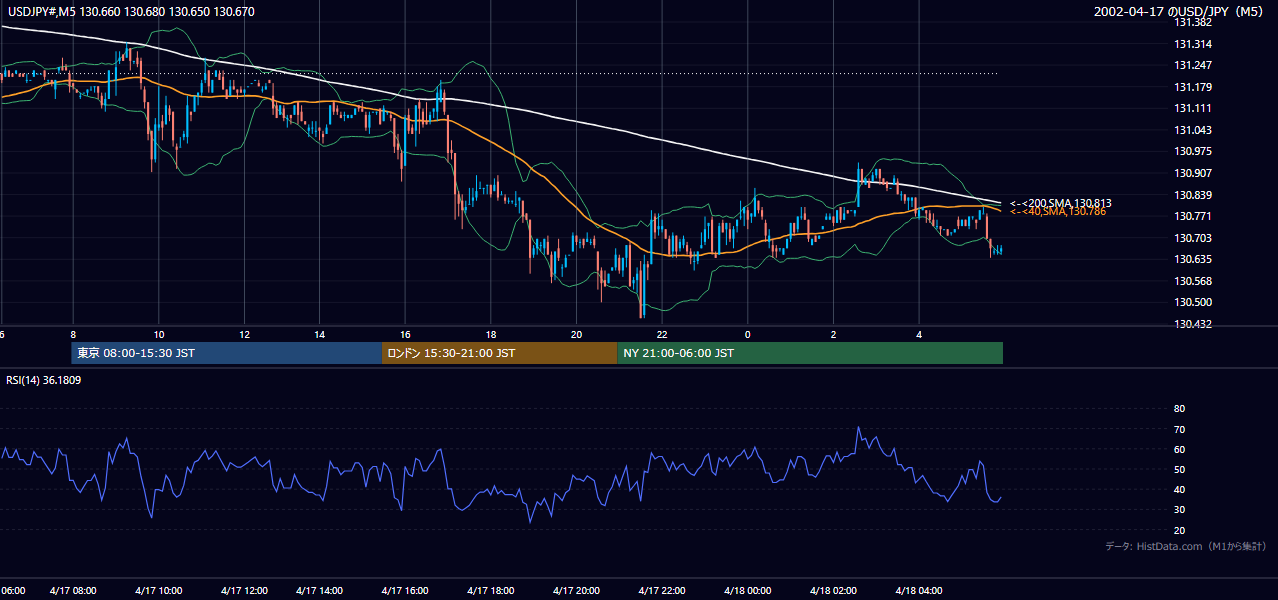Screen dimensions: 1278x600
Task: Click the 4/17 18:00 time label
Action: (x=490, y=591)
